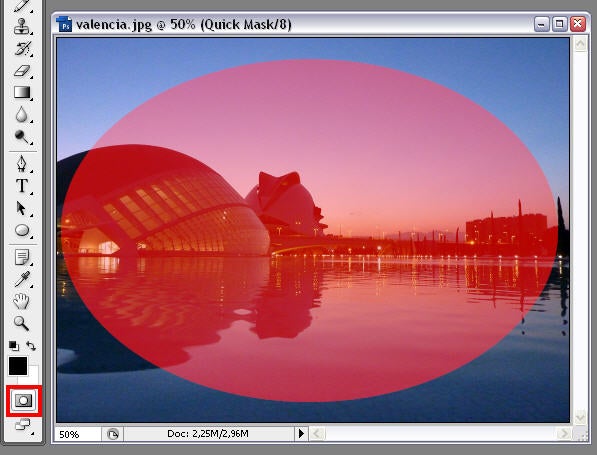Select the Blur drop tool
This screenshot has height=455, width=597.
22,114
